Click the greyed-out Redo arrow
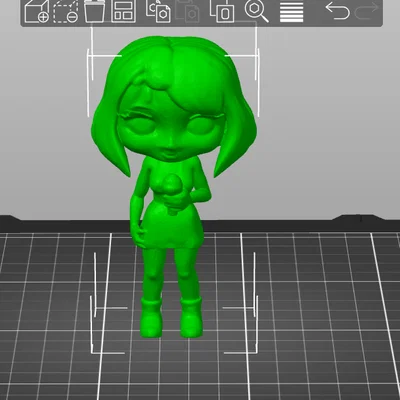 coord(367,11)
